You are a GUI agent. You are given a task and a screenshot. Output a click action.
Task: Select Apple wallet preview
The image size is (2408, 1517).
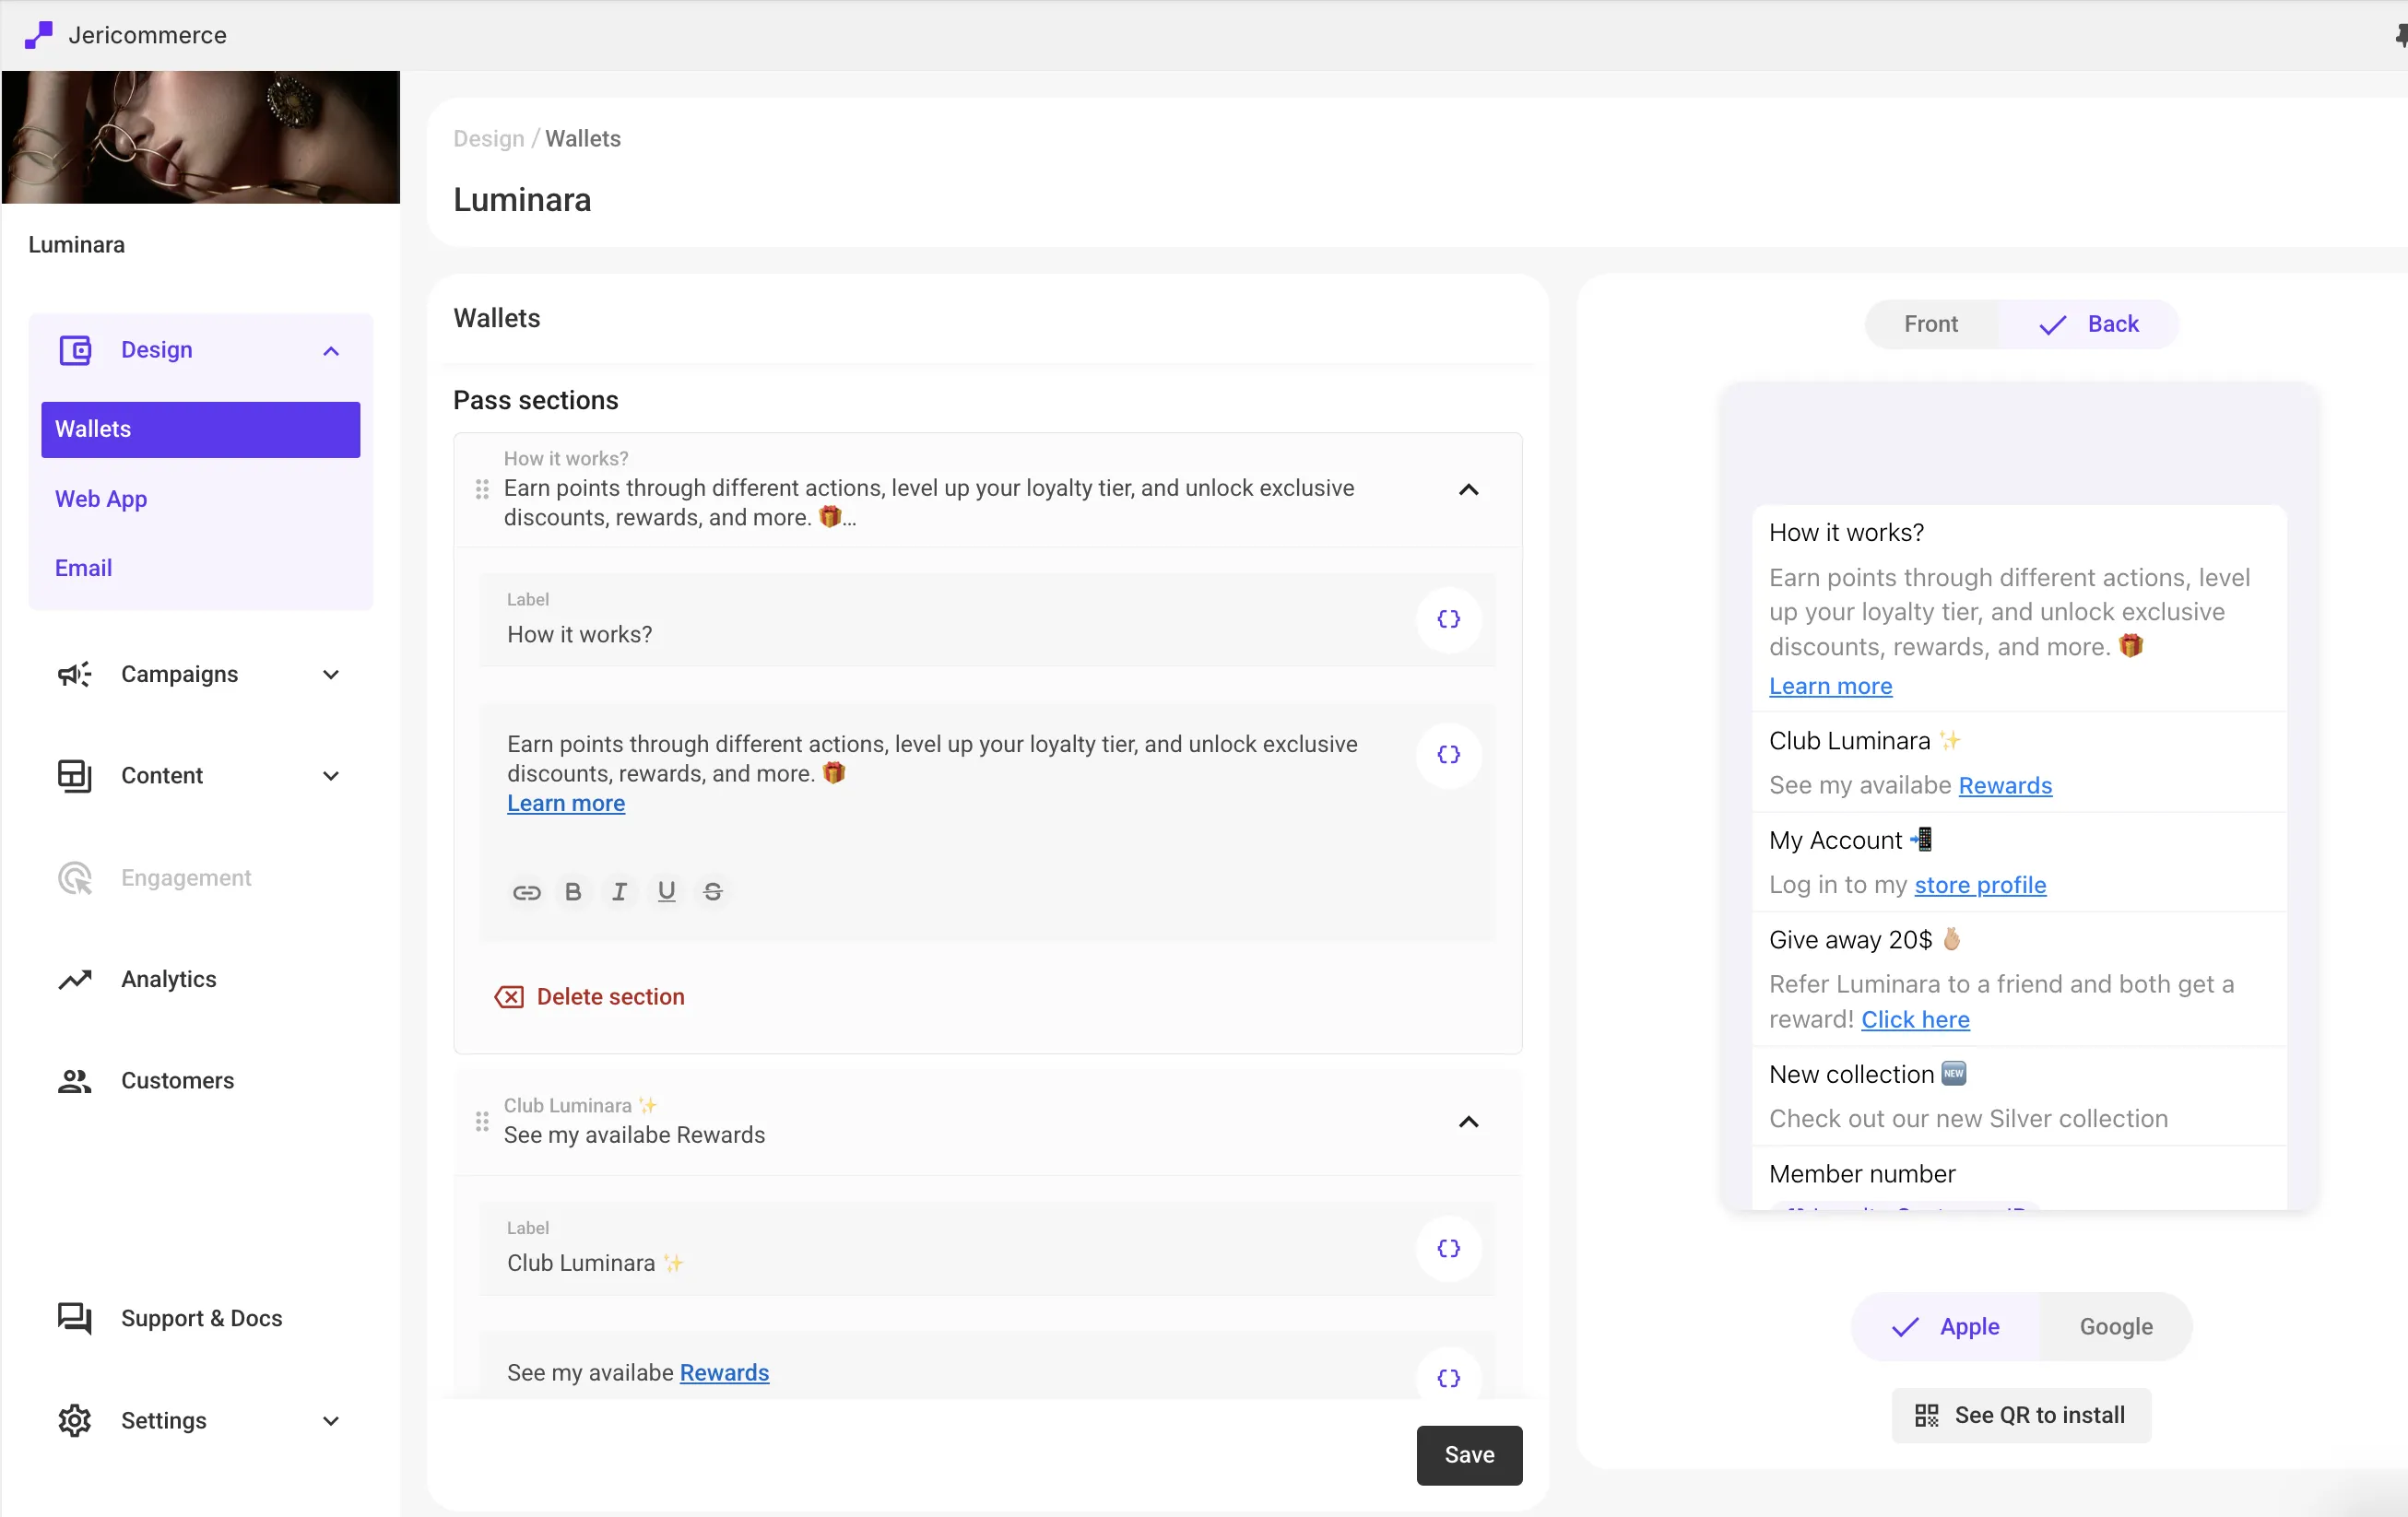pyautogui.click(x=1945, y=1327)
